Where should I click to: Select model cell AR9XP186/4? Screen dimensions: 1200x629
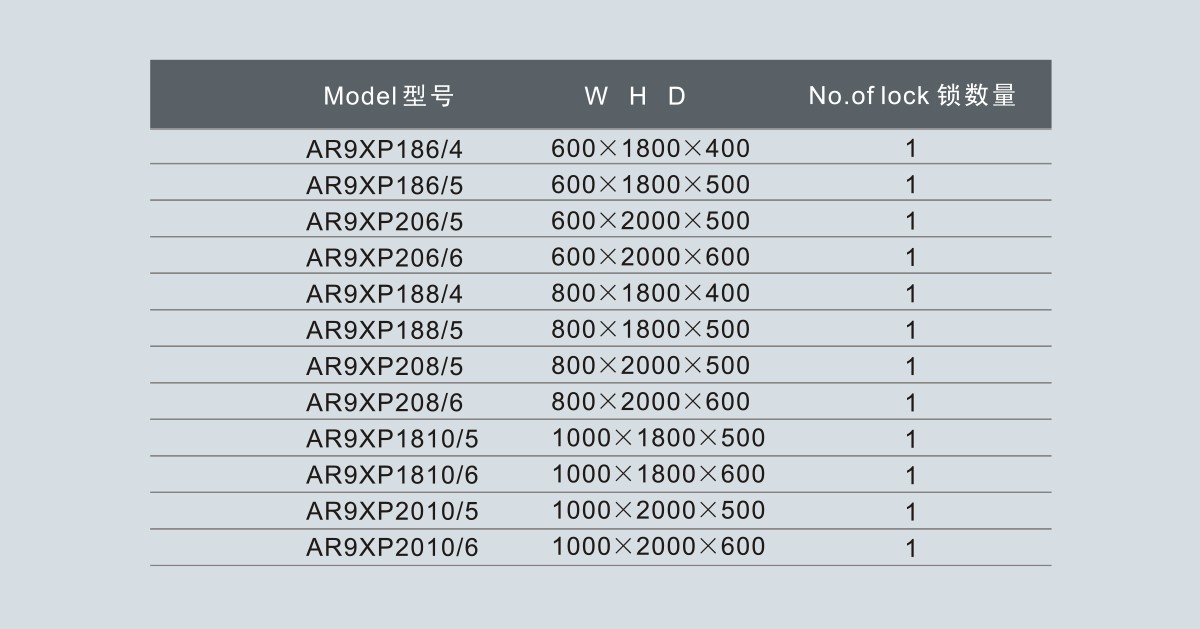385,150
